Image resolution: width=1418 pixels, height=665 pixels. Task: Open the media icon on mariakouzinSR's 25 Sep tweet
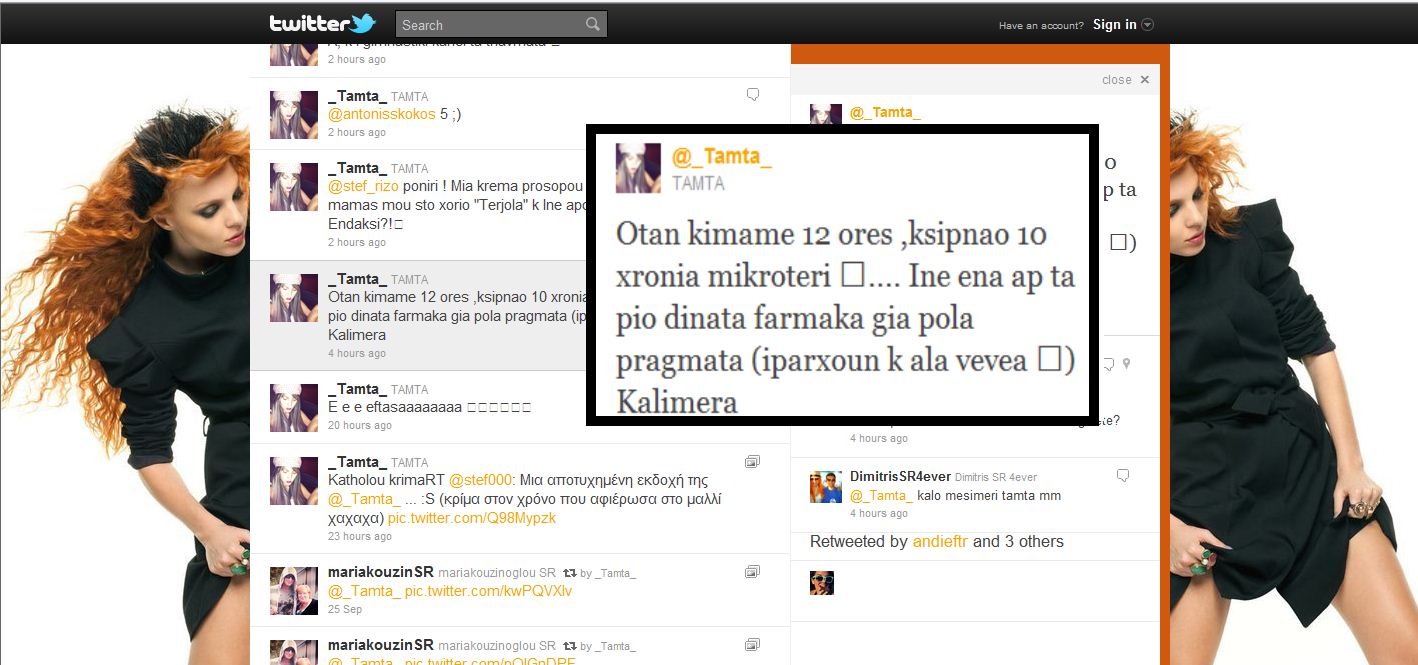tap(753, 571)
